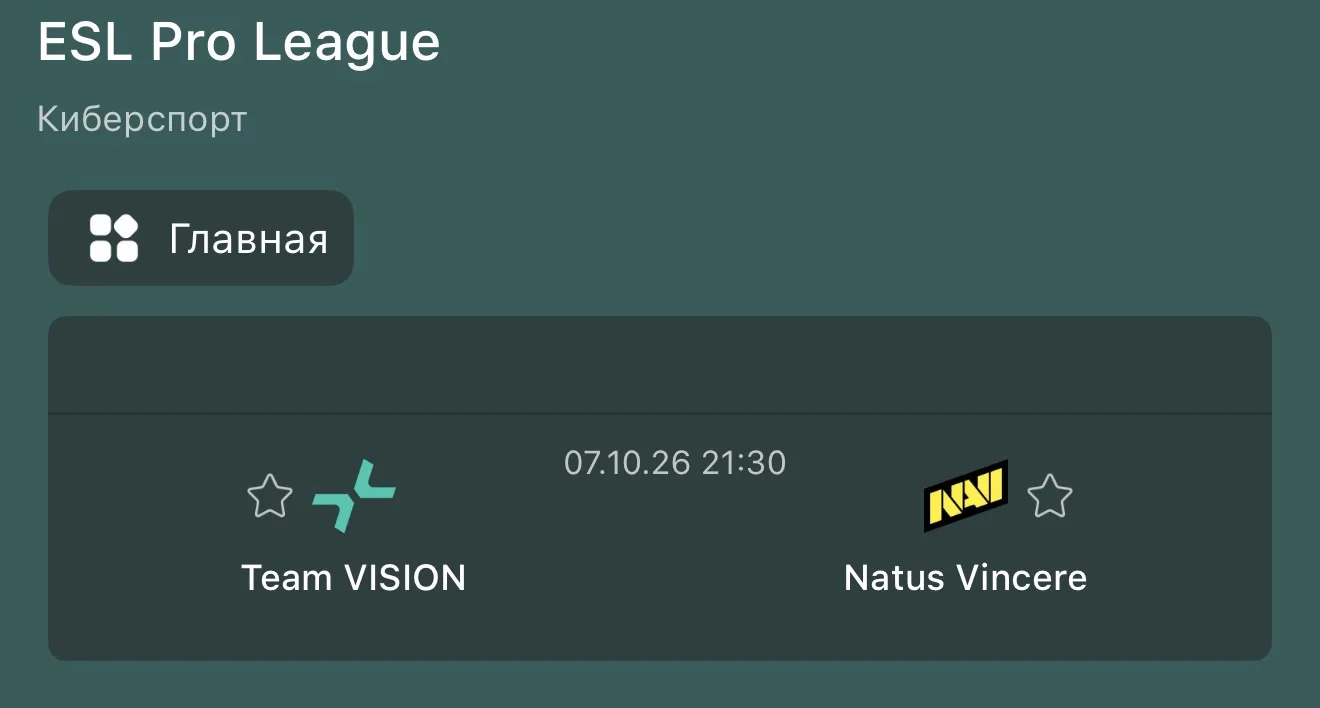Click the empty header strip of the match card
The width and height of the screenshot is (1320, 708).
(x=660, y=365)
